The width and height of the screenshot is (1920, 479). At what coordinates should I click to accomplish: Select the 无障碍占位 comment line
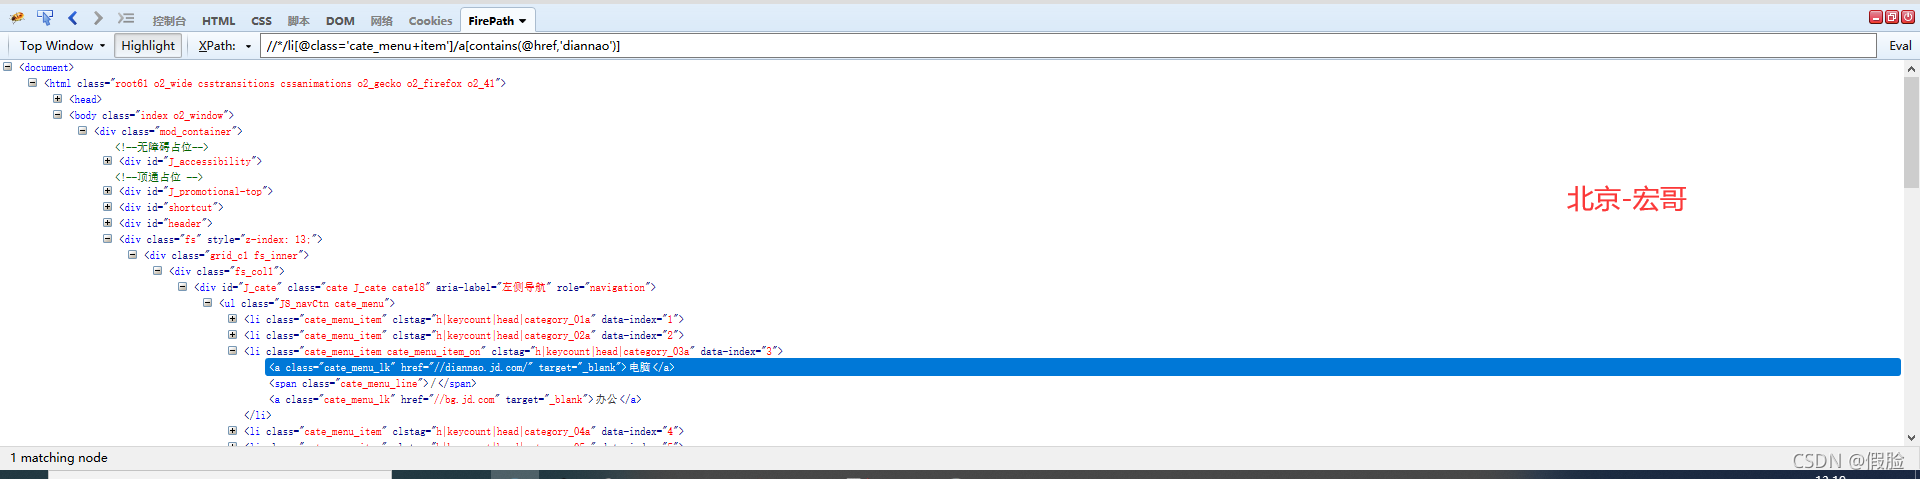[x=162, y=147]
